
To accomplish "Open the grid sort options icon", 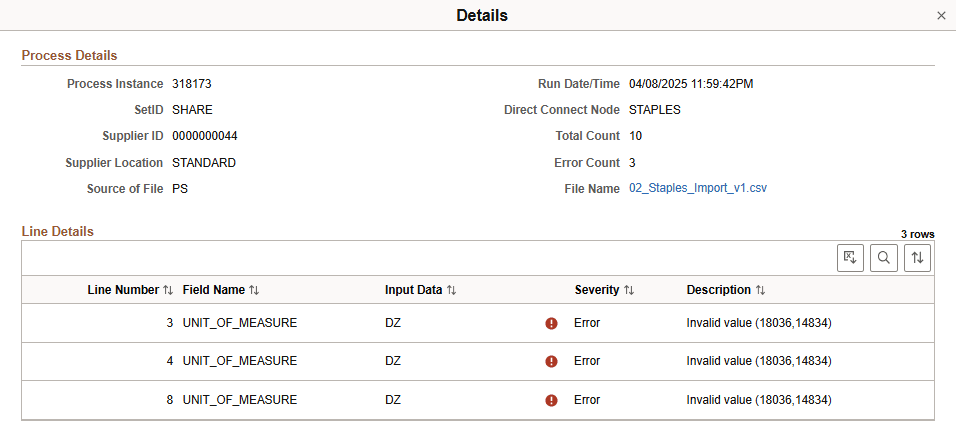I will tap(917, 258).
